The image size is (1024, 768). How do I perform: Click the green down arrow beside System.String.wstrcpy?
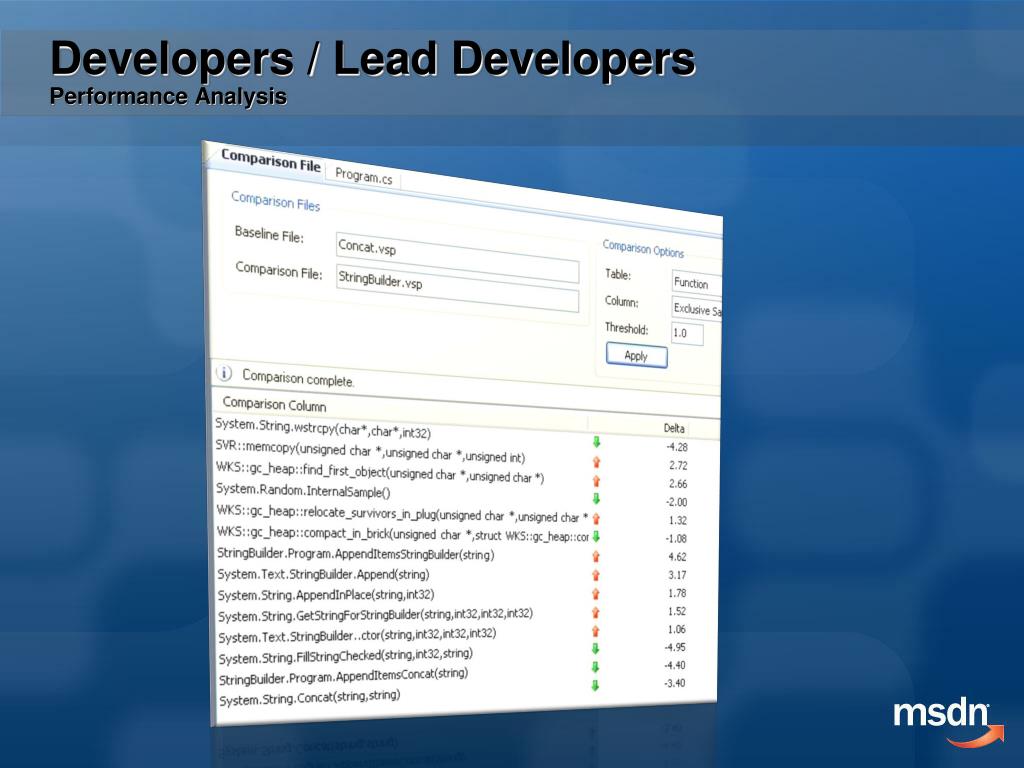[596, 442]
